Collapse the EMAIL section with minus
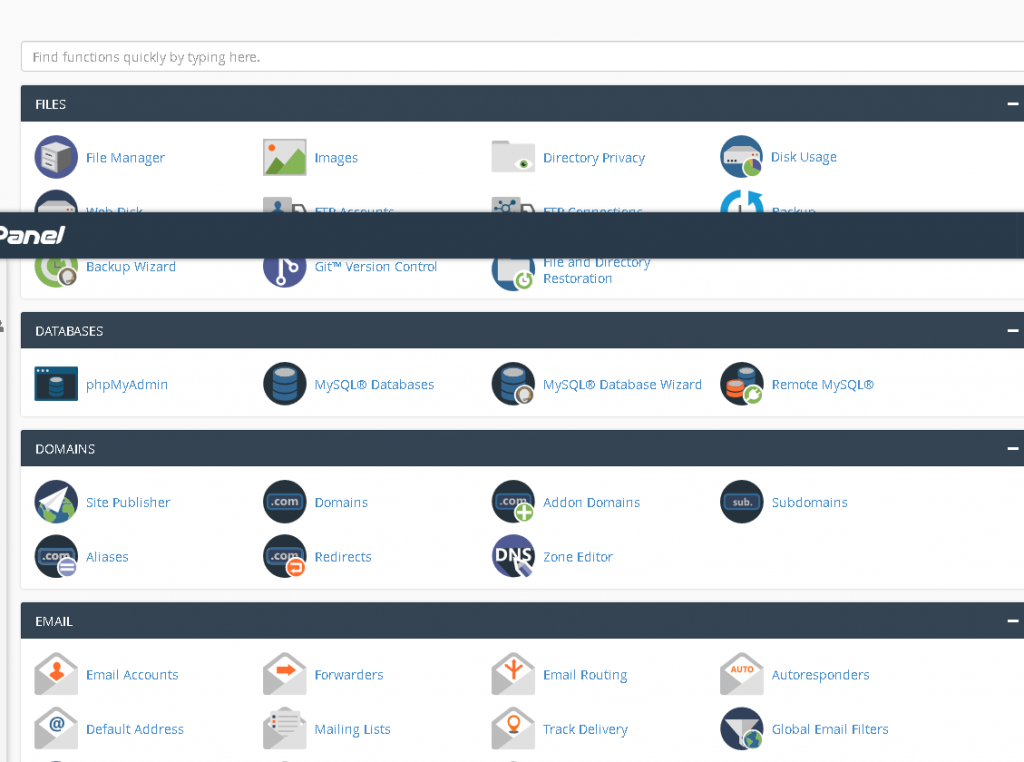The height and width of the screenshot is (762, 1024). [1012, 621]
